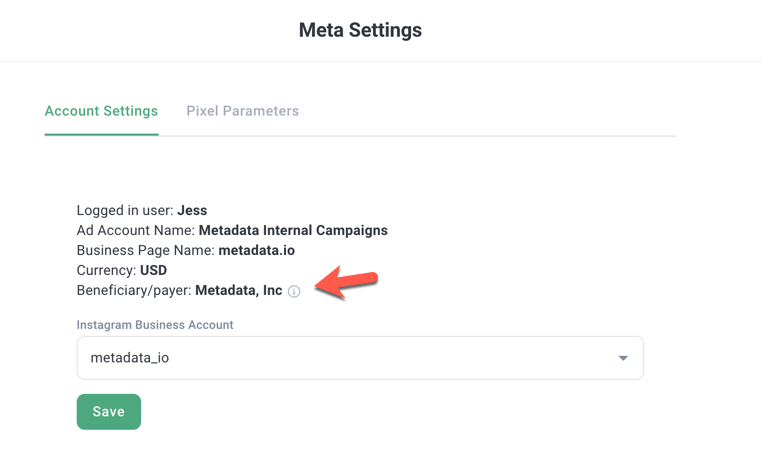Viewport: 762px width, 467px height.
Task: Click the USD currency value
Action: pos(154,271)
